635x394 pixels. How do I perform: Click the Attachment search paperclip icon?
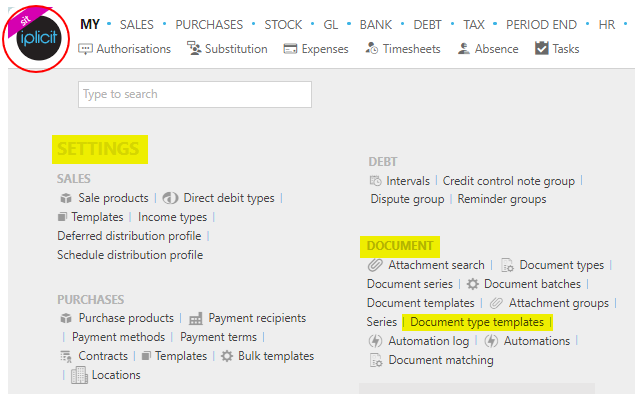[x=375, y=265]
